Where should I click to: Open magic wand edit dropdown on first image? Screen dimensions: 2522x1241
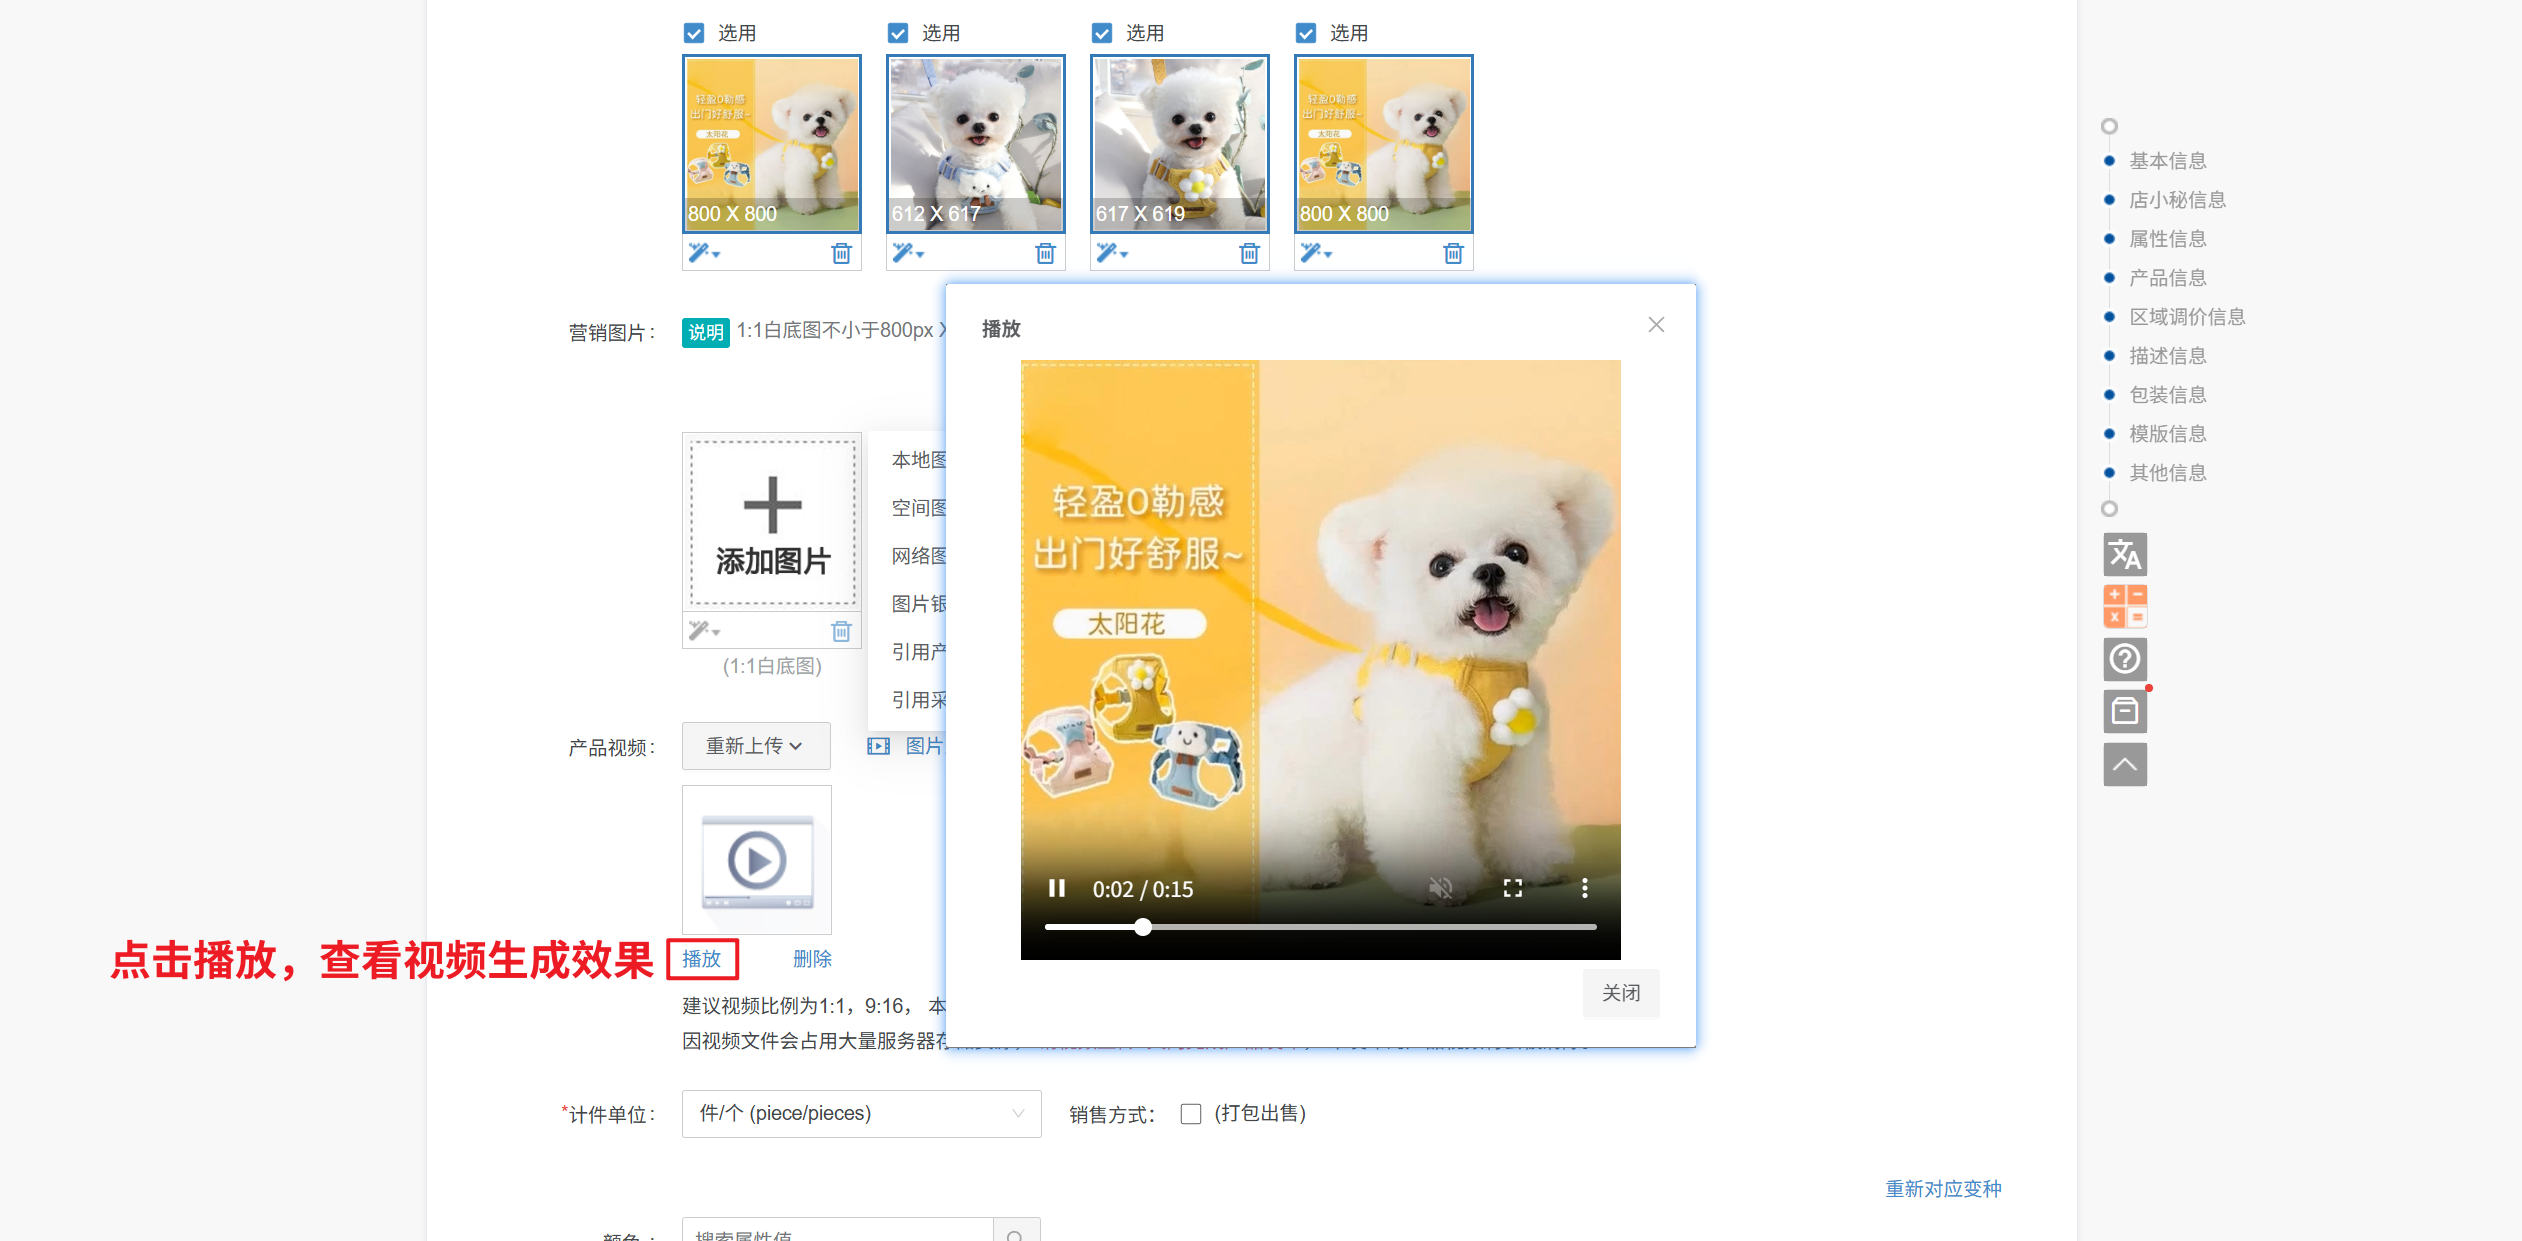coord(704,254)
